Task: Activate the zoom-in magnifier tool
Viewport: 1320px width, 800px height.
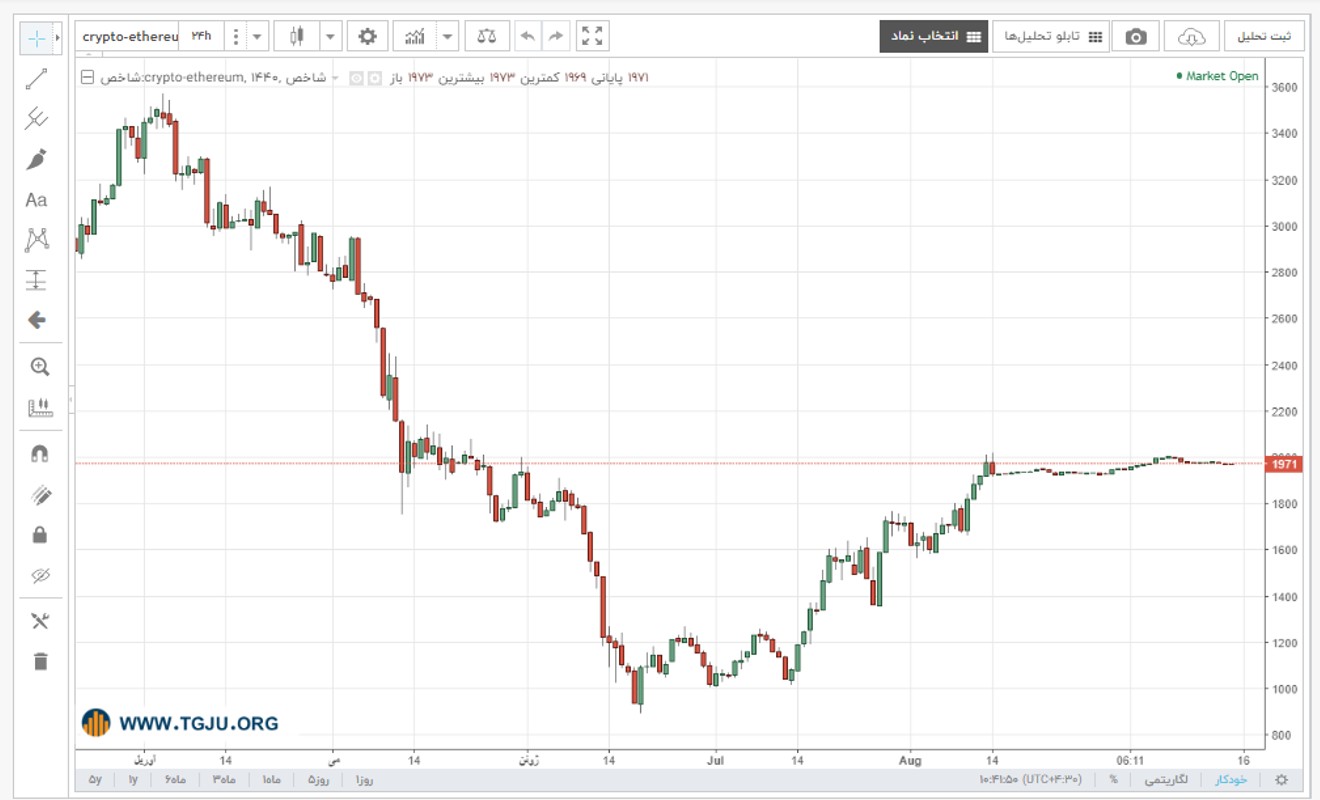Action: [x=39, y=367]
